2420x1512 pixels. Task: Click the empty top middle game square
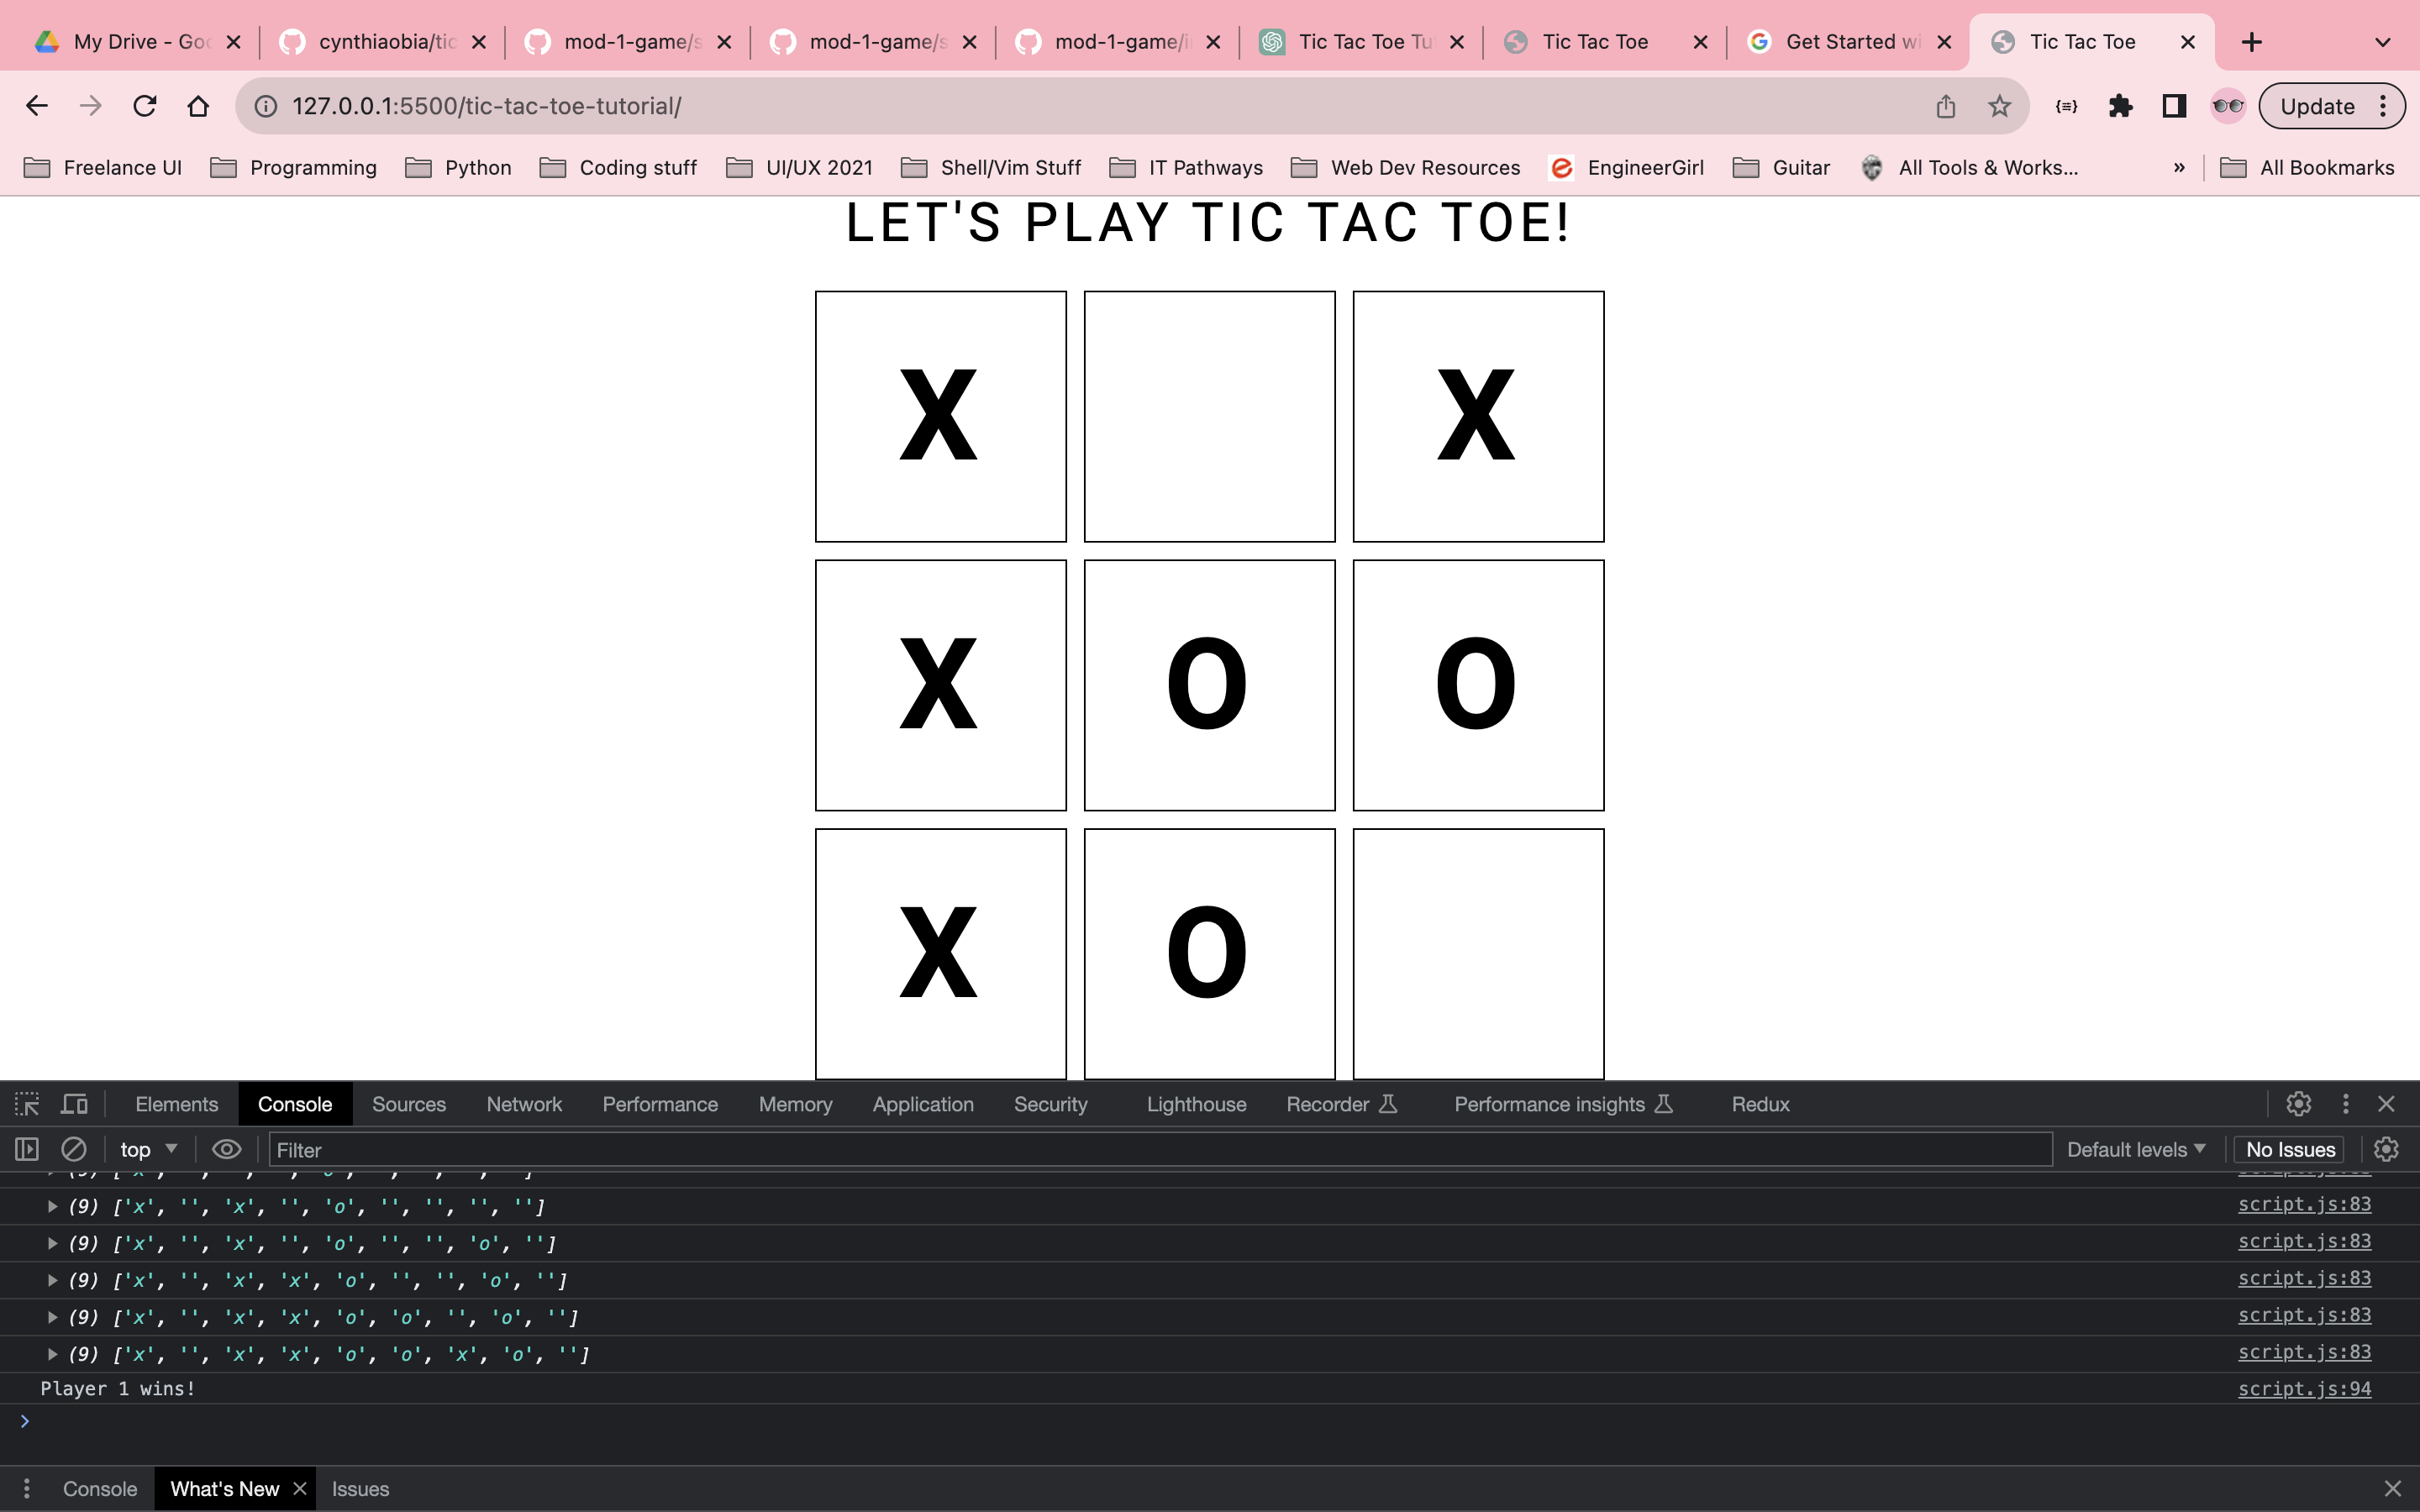1209,417
